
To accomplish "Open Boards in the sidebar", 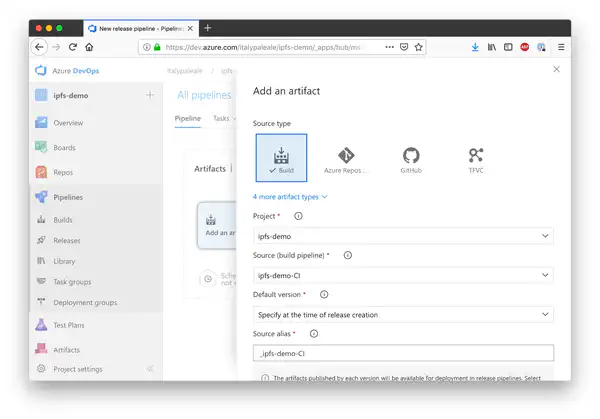I will tap(63, 147).
